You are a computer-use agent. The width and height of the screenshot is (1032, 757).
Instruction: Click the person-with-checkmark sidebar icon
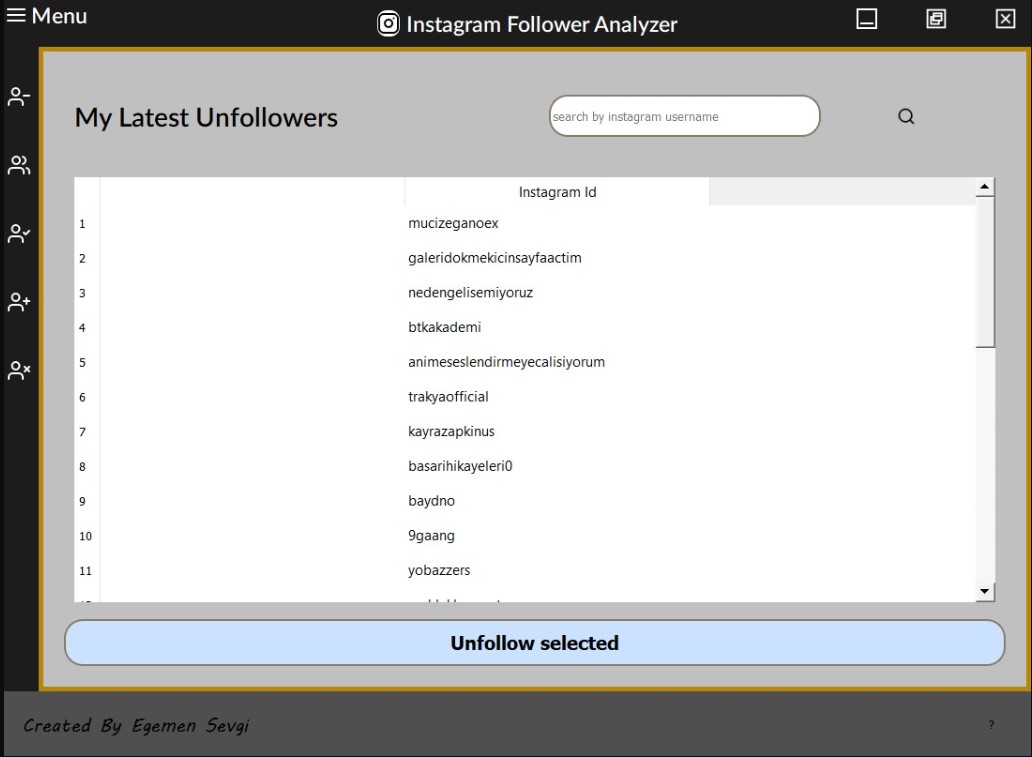18,233
